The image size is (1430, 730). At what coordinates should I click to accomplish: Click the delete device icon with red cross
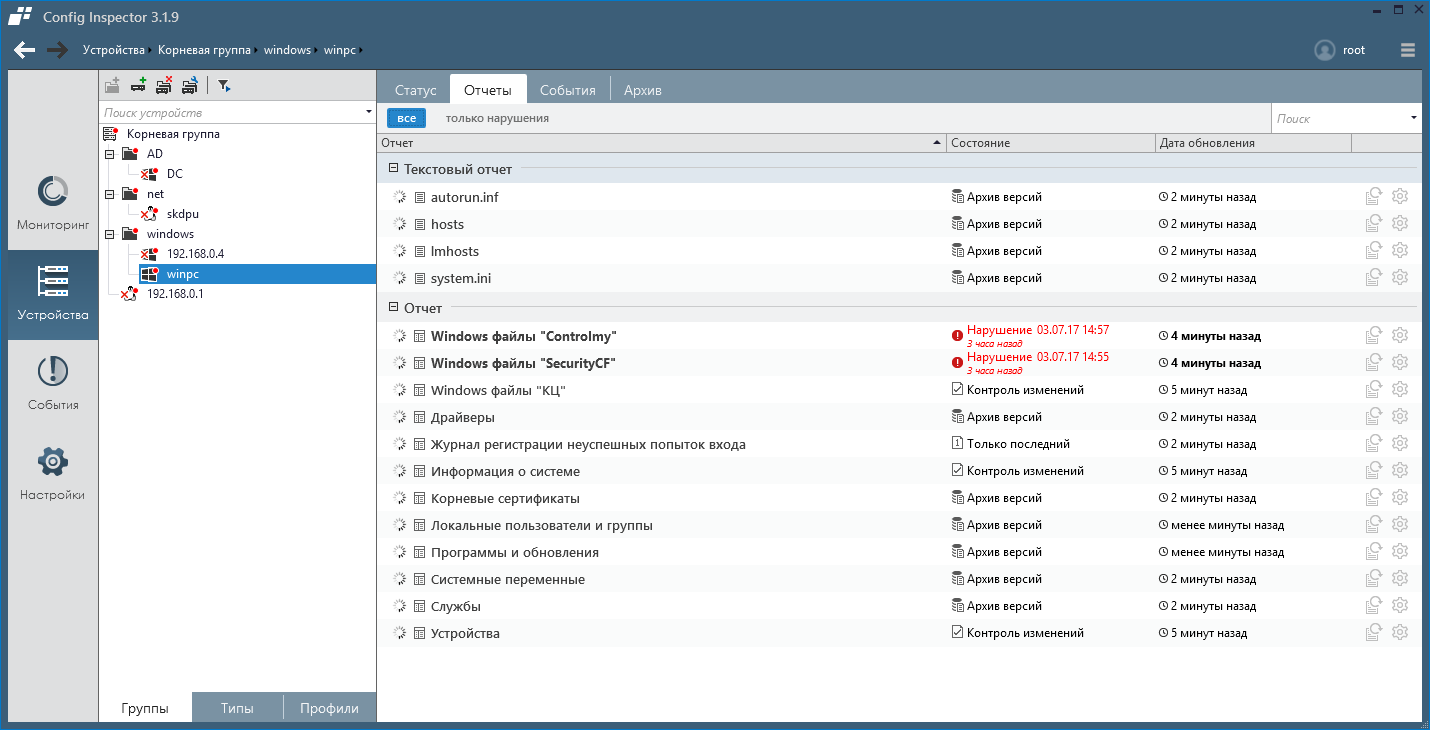tap(164, 86)
